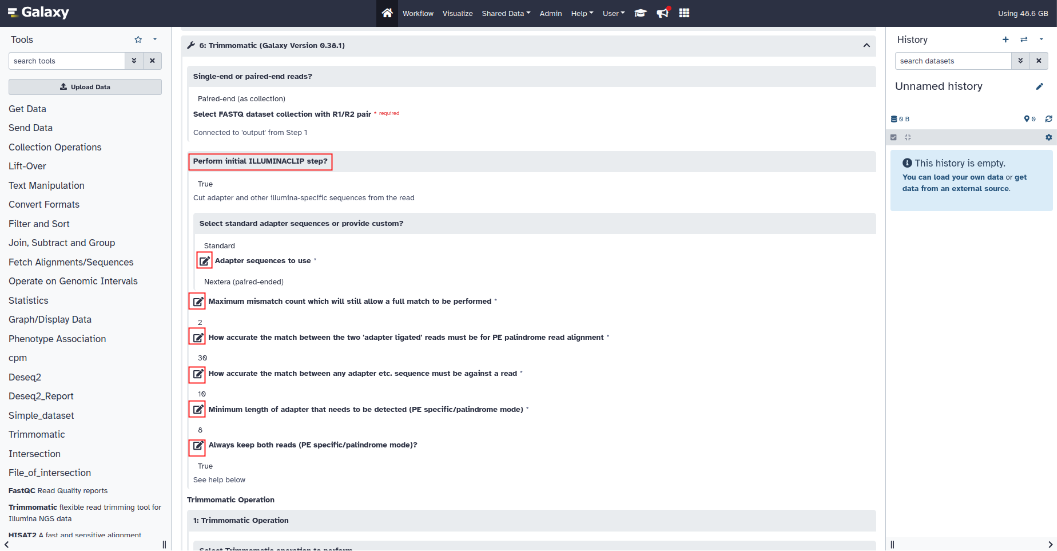Toggle edit for Minimum length of adapter
Screen dimensions: 1057x551
(x=197, y=409)
